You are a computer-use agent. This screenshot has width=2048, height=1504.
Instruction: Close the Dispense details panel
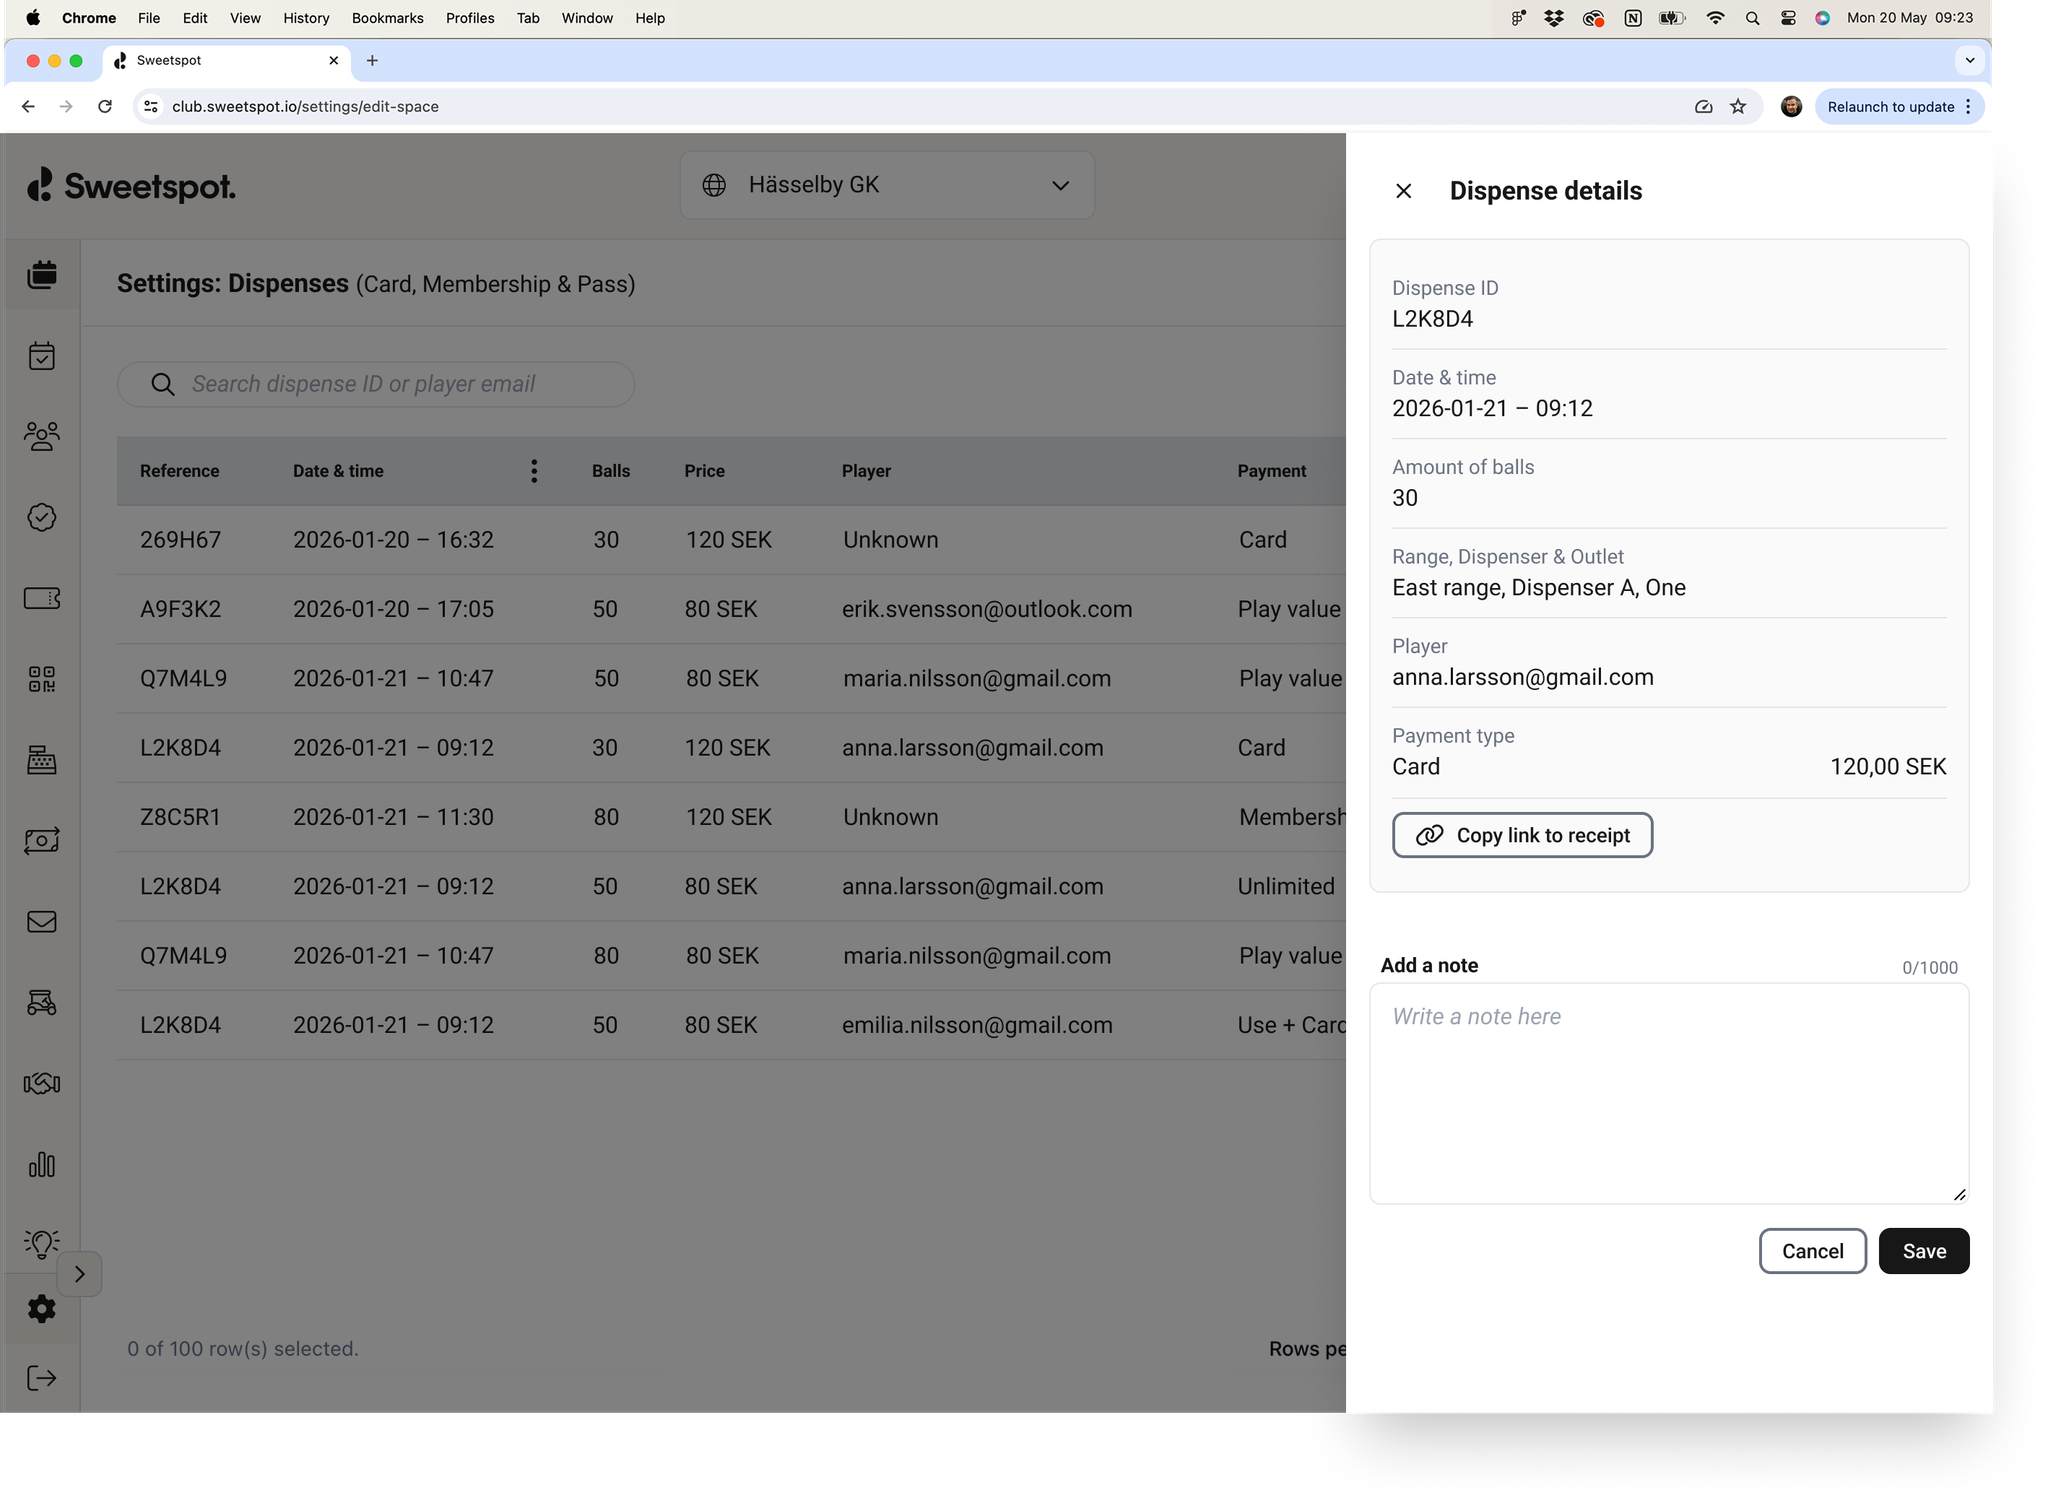click(x=1404, y=191)
